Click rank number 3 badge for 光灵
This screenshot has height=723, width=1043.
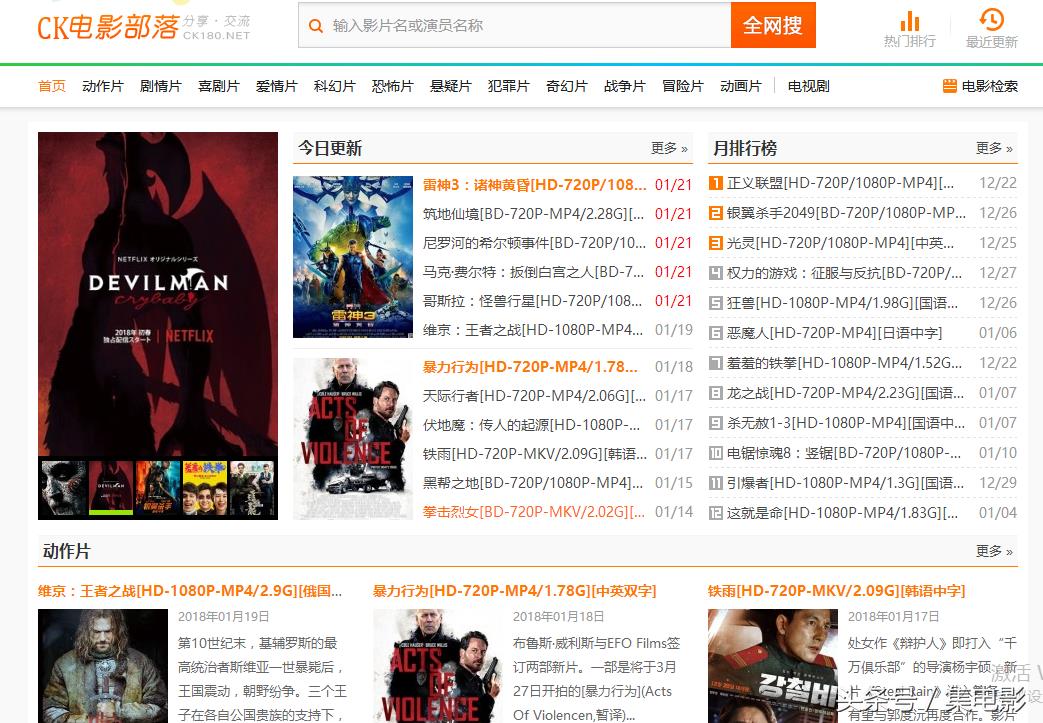pyautogui.click(x=716, y=243)
